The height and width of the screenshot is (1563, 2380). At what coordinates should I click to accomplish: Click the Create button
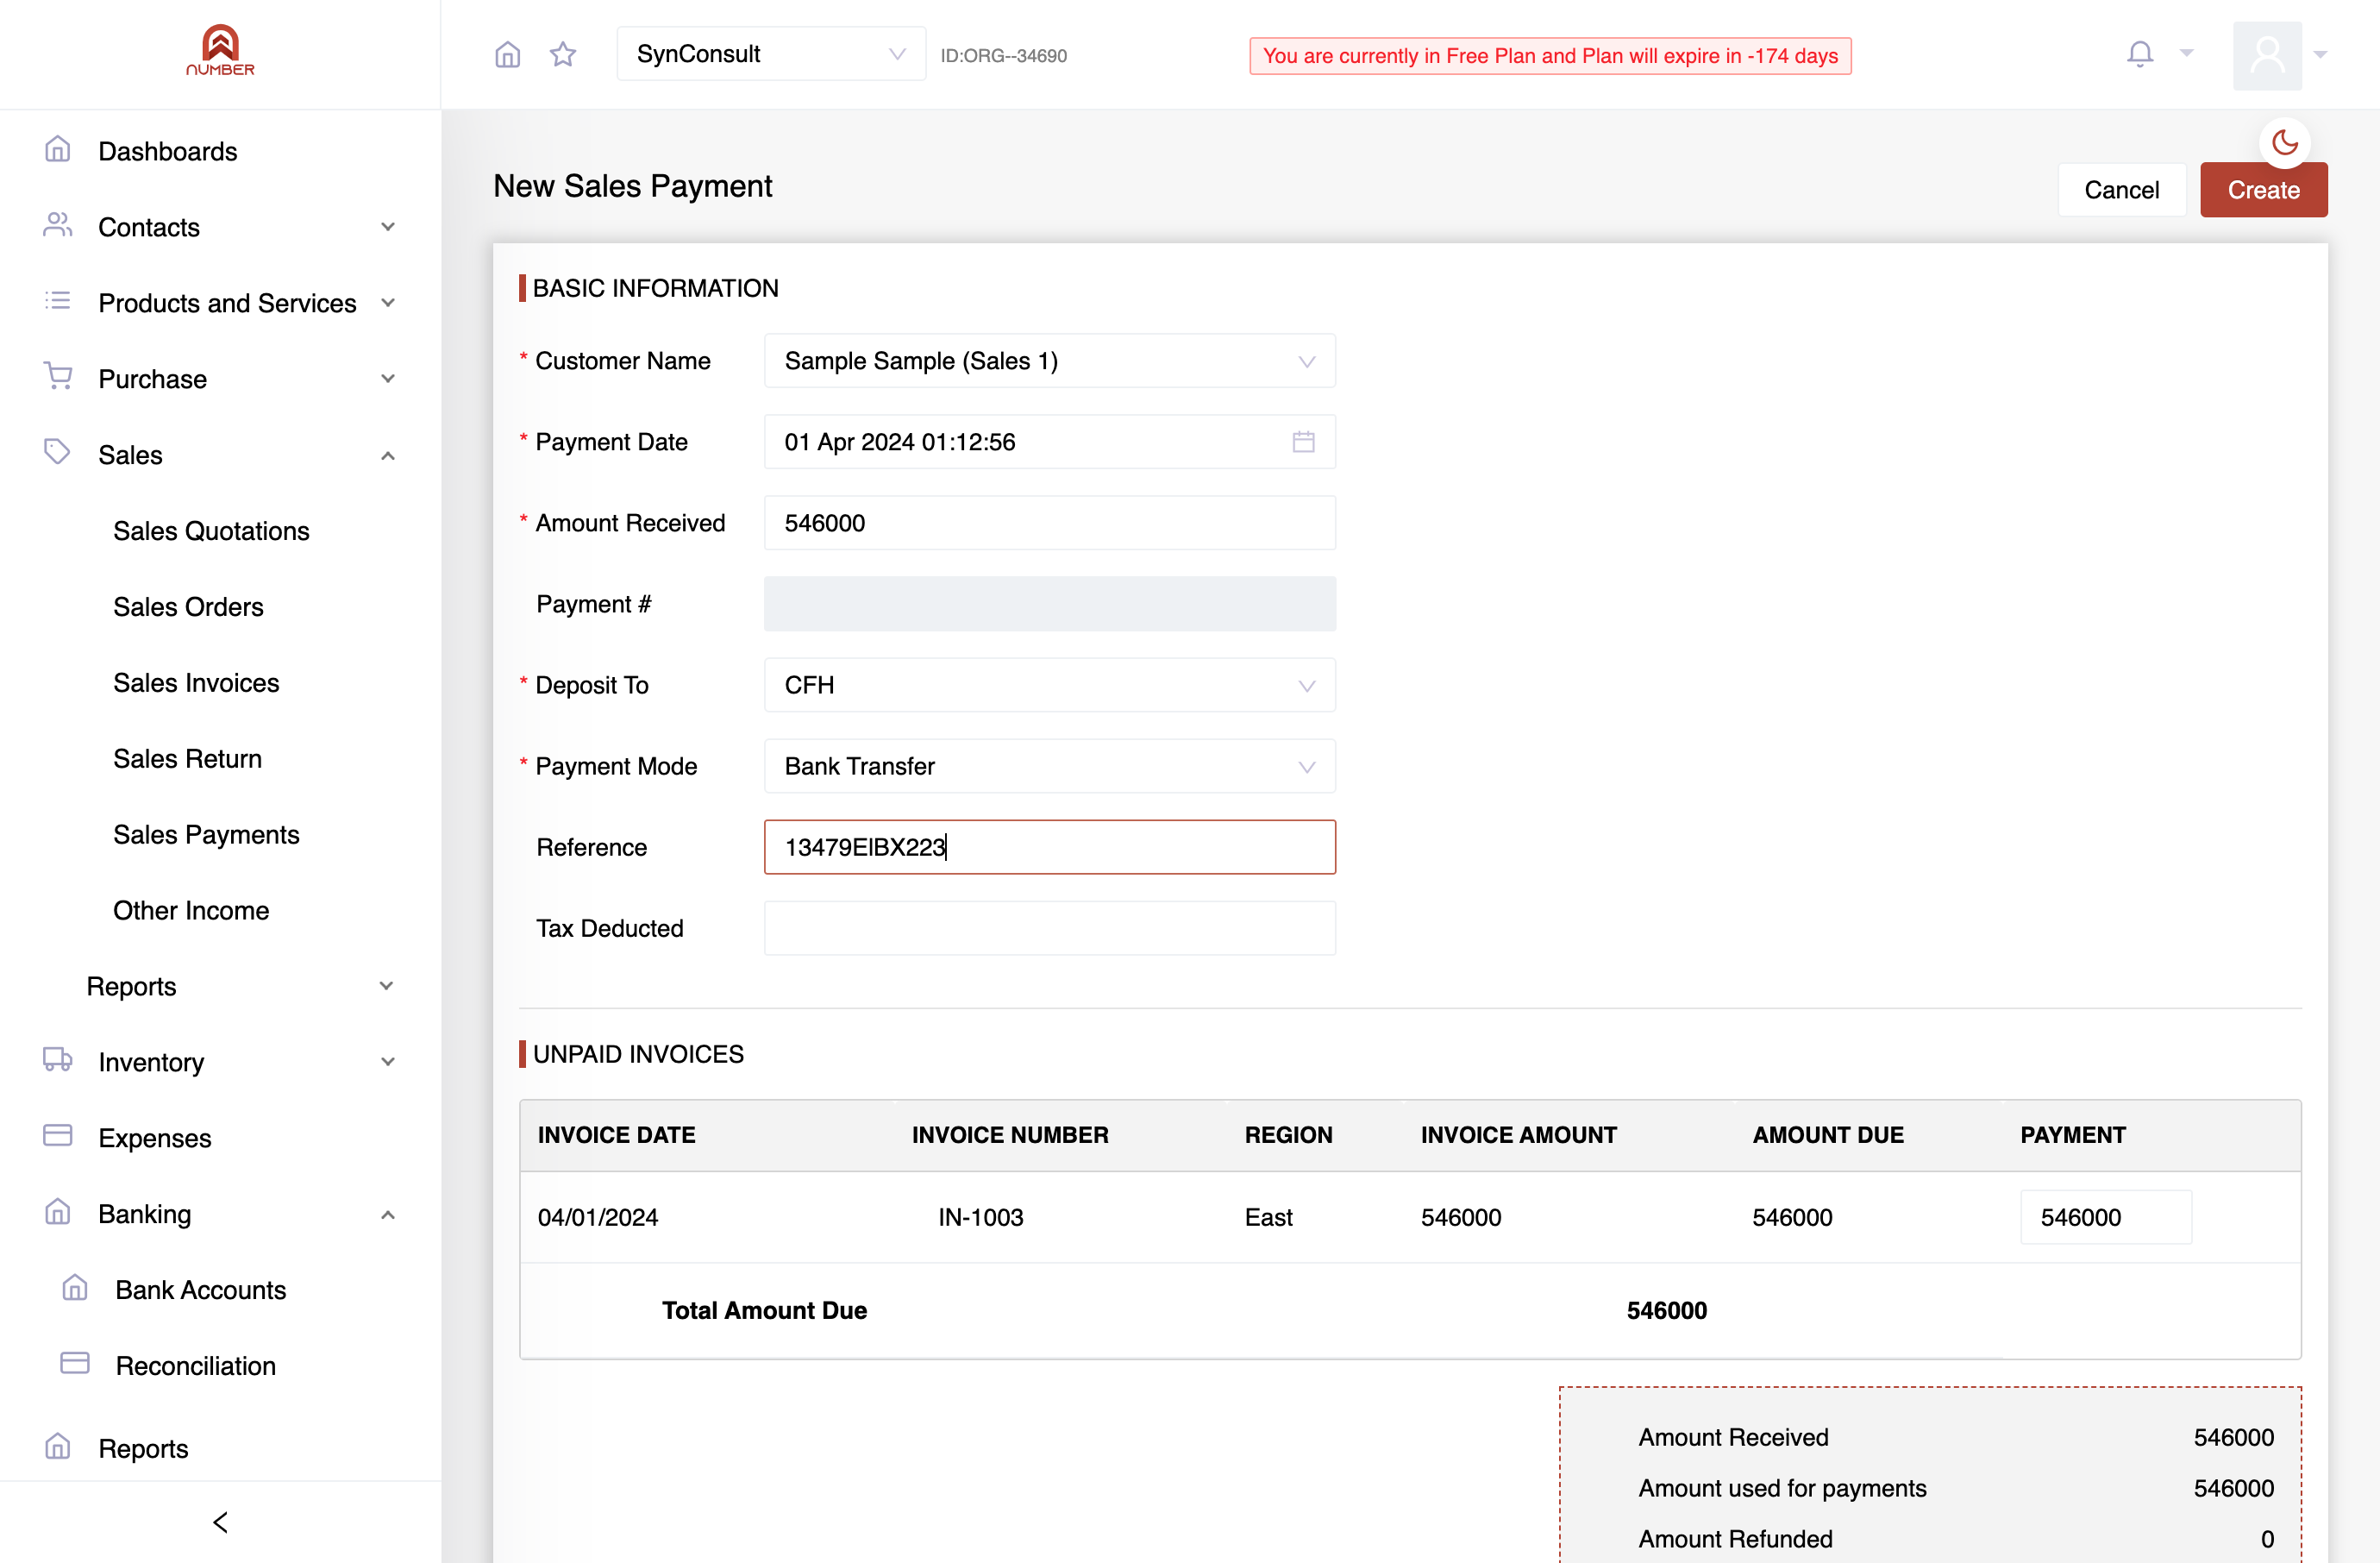[x=2263, y=190]
